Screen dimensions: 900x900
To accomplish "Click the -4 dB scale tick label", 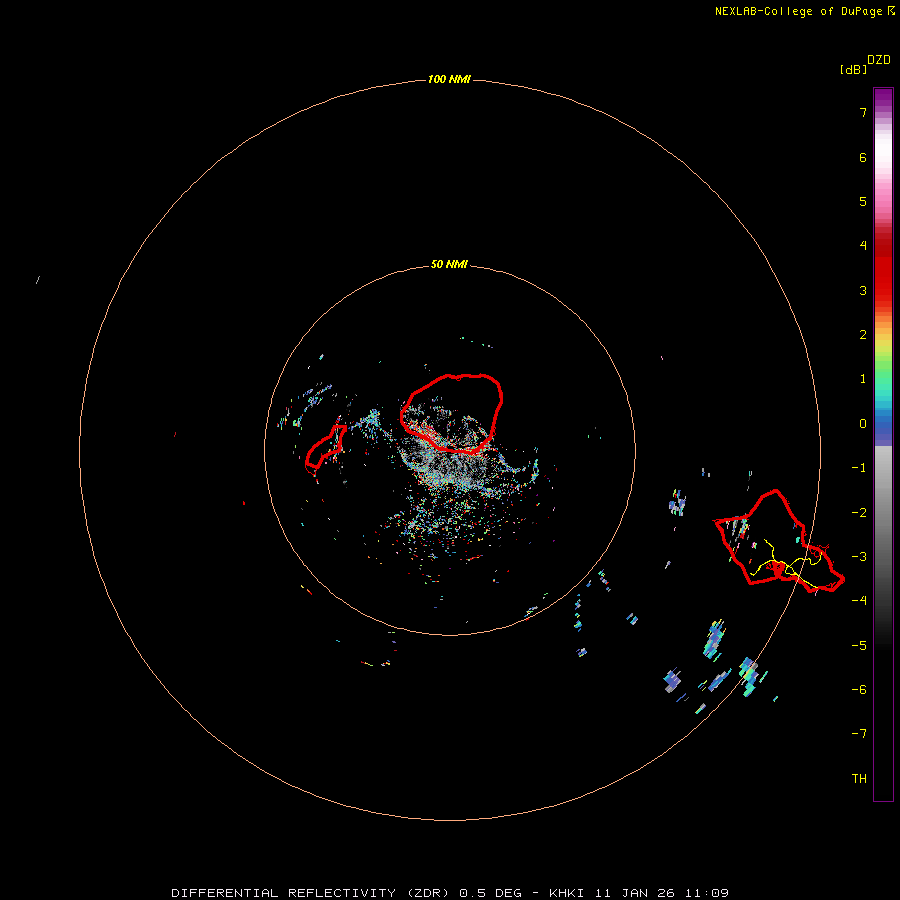I will pyautogui.click(x=859, y=600).
